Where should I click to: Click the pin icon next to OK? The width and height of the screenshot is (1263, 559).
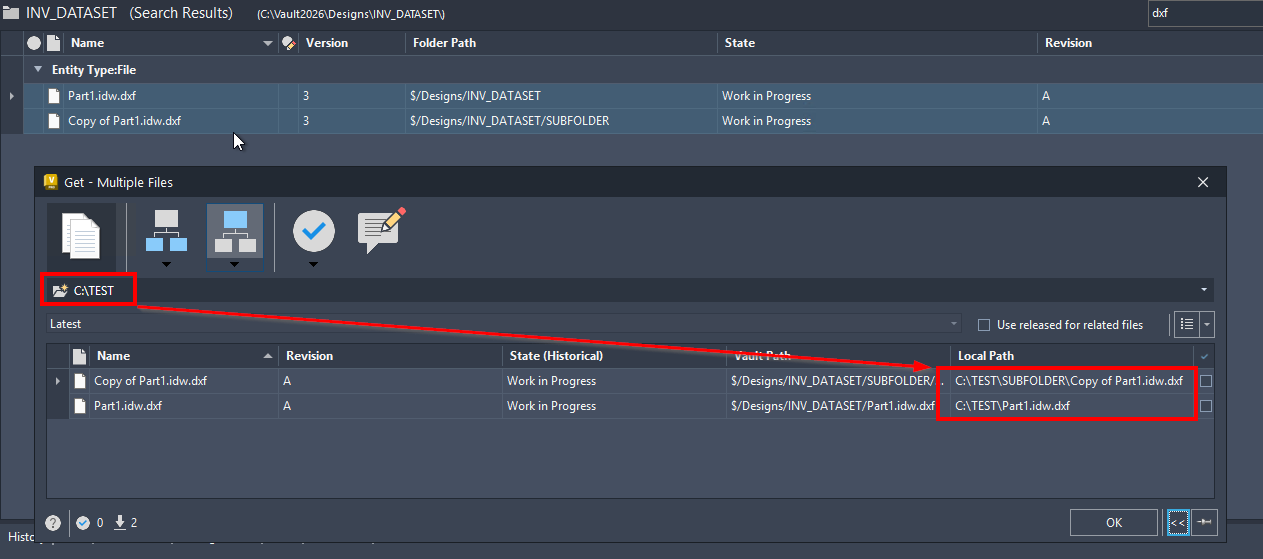click(x=1204, y=522)
